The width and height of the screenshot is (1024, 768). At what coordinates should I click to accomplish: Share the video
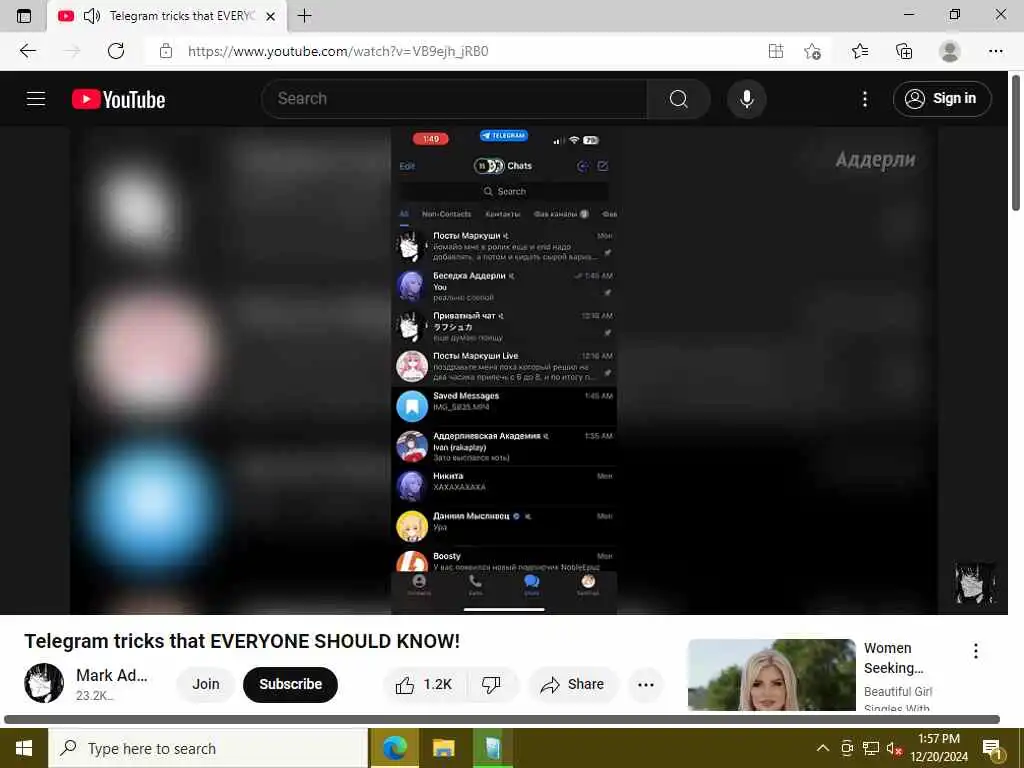pyautogui.click(x=572, y=684)
